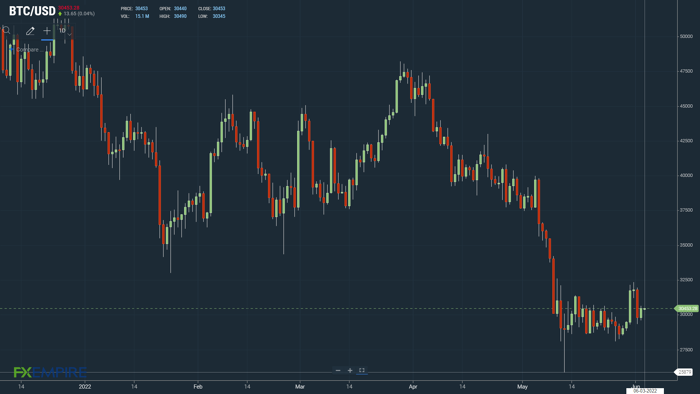
Task: Click the 35000 price axis label
Action: [x=687, y=245]
